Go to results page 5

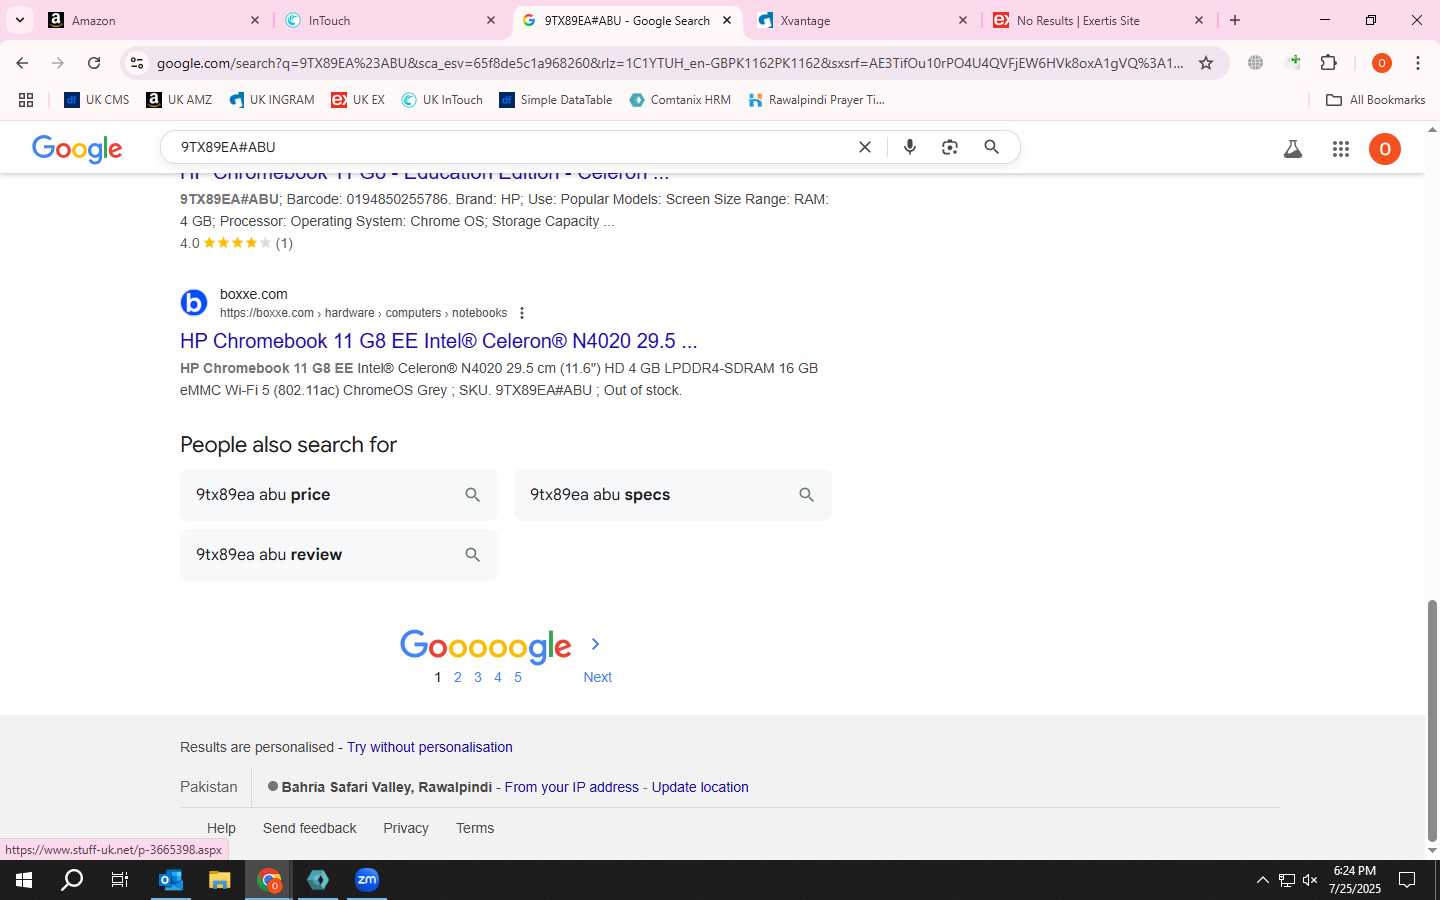(518, 677)
